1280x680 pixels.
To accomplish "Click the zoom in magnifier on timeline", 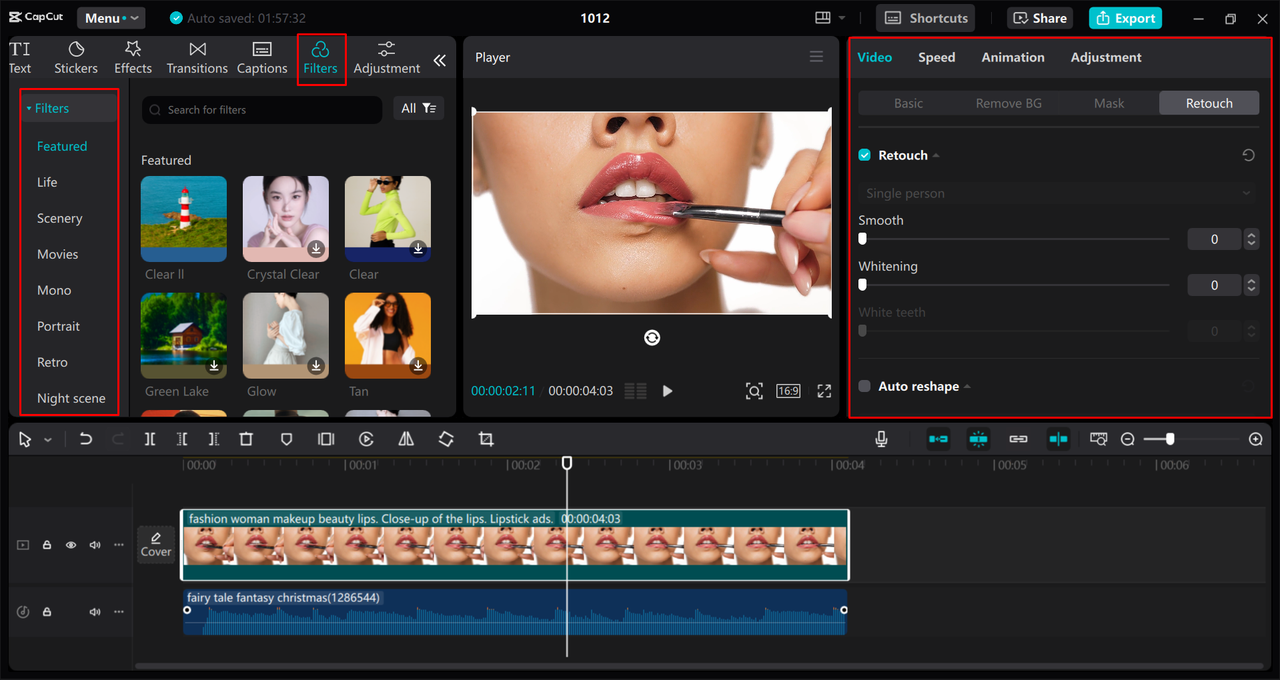I will click(1256, 439).
